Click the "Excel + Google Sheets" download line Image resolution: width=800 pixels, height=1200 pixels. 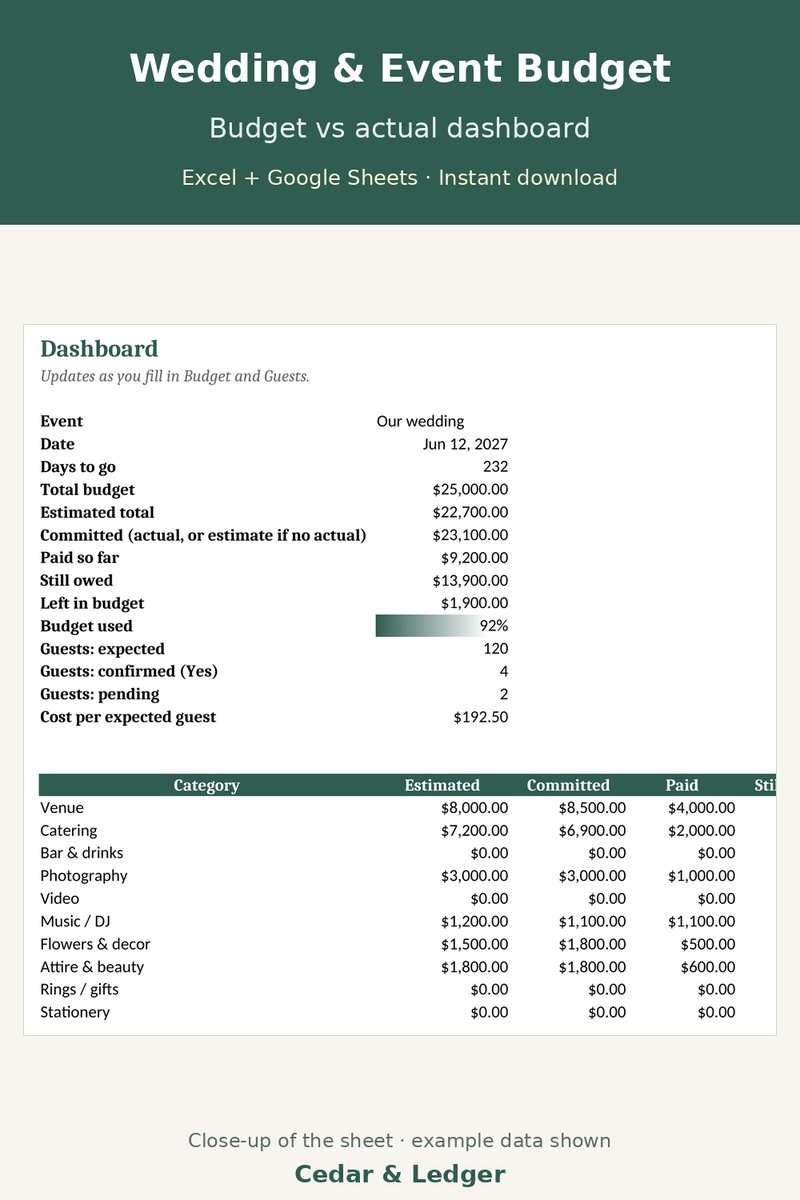[x=400, y=178]
